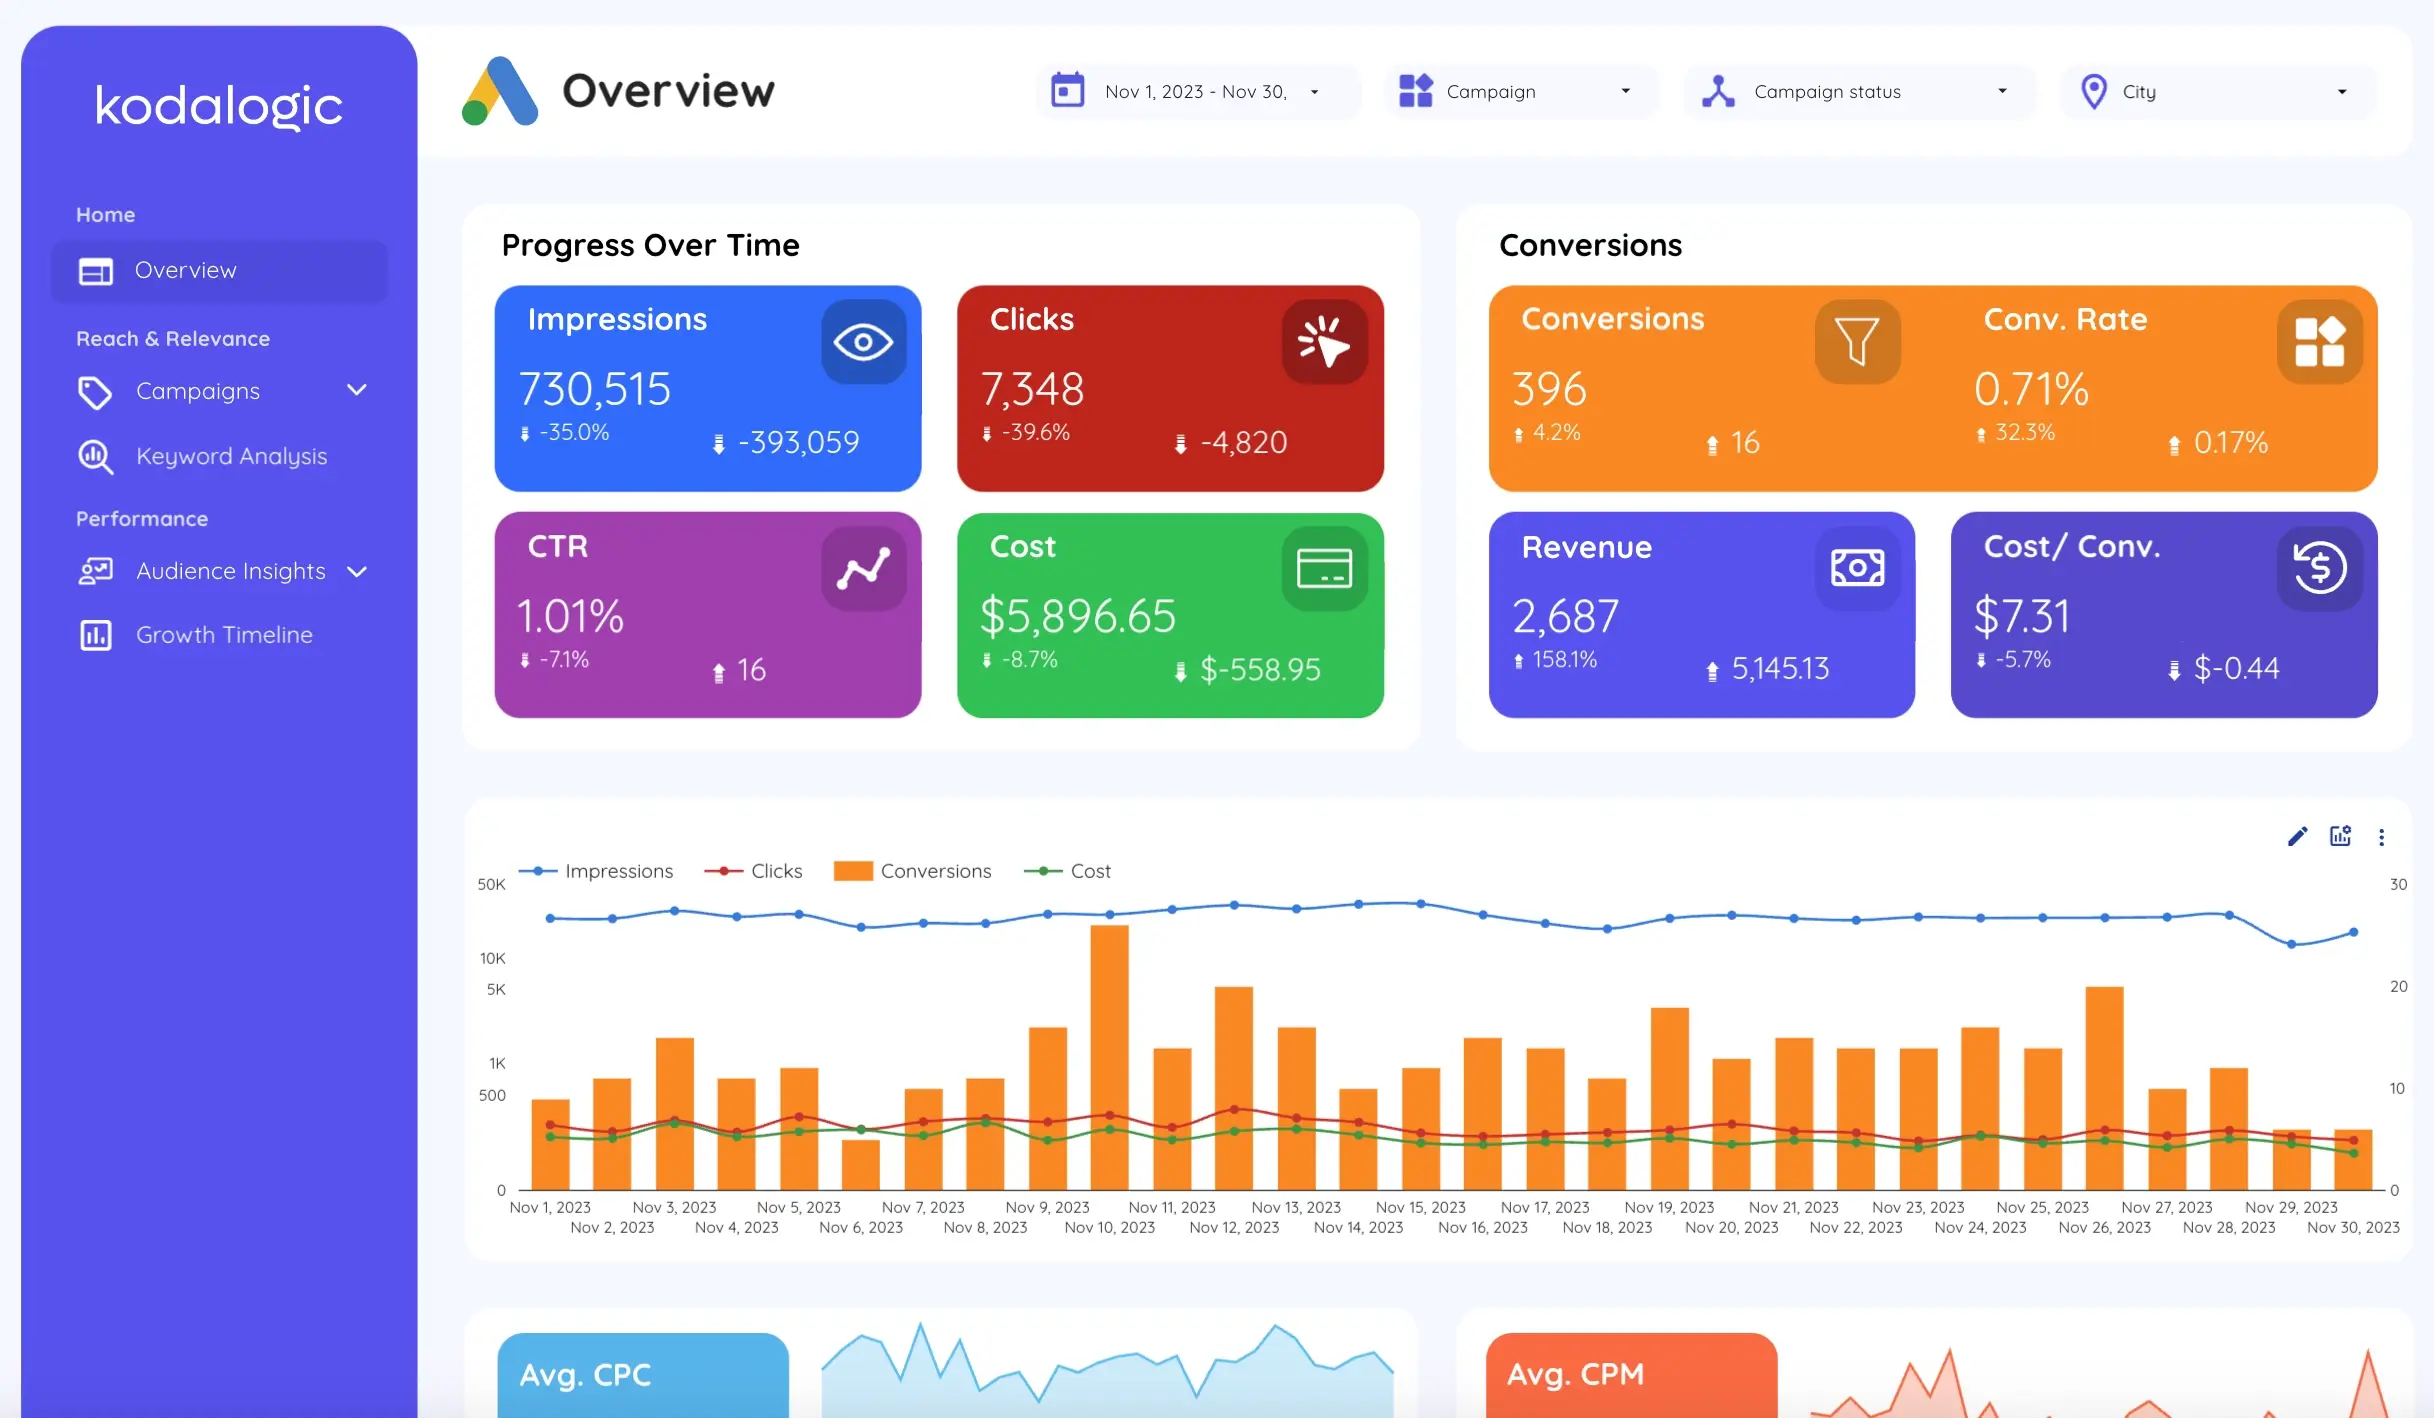Click the kodalogic logo

pyautogui.click(x=218, y=107)
